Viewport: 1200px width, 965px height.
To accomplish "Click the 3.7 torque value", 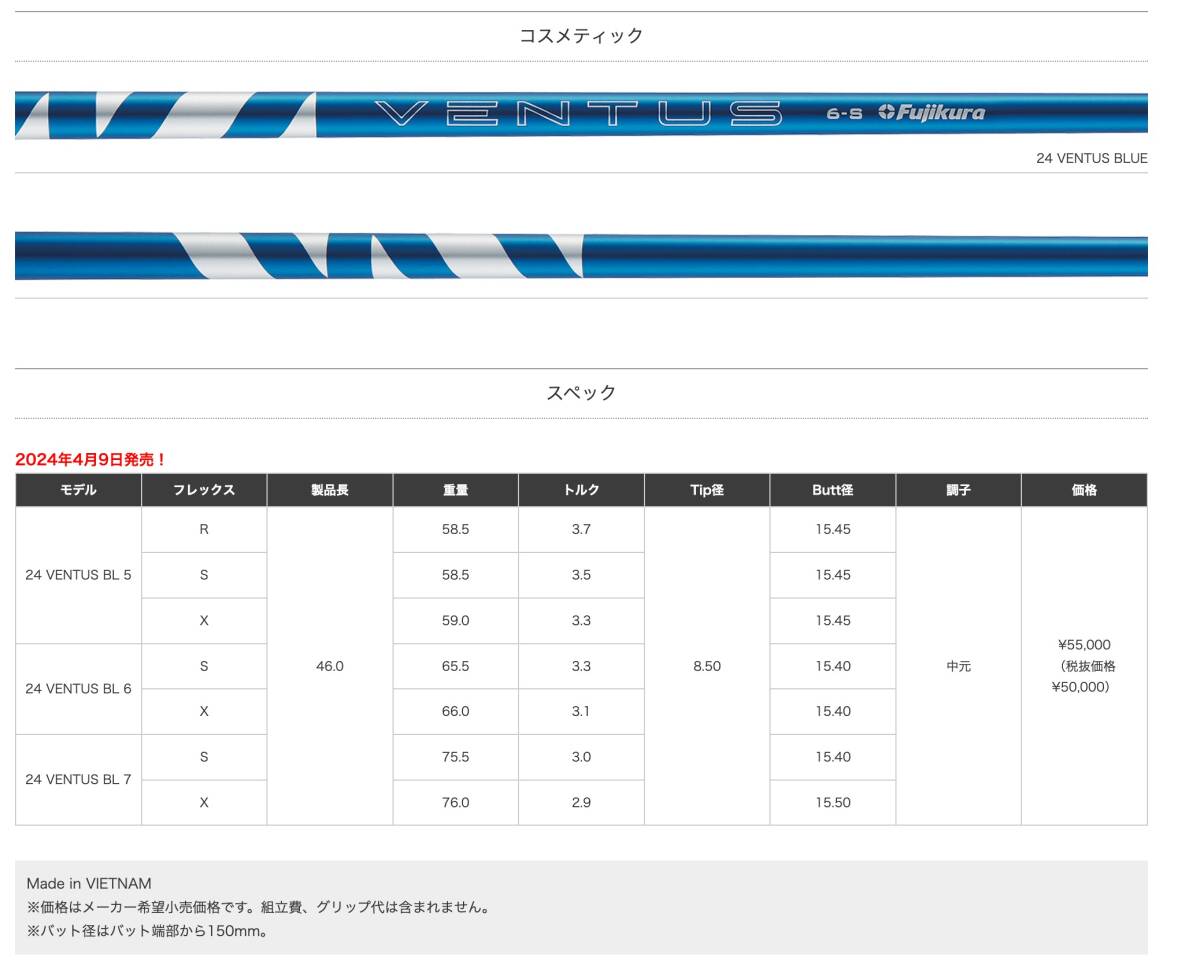I will click(x=581, y=530).
